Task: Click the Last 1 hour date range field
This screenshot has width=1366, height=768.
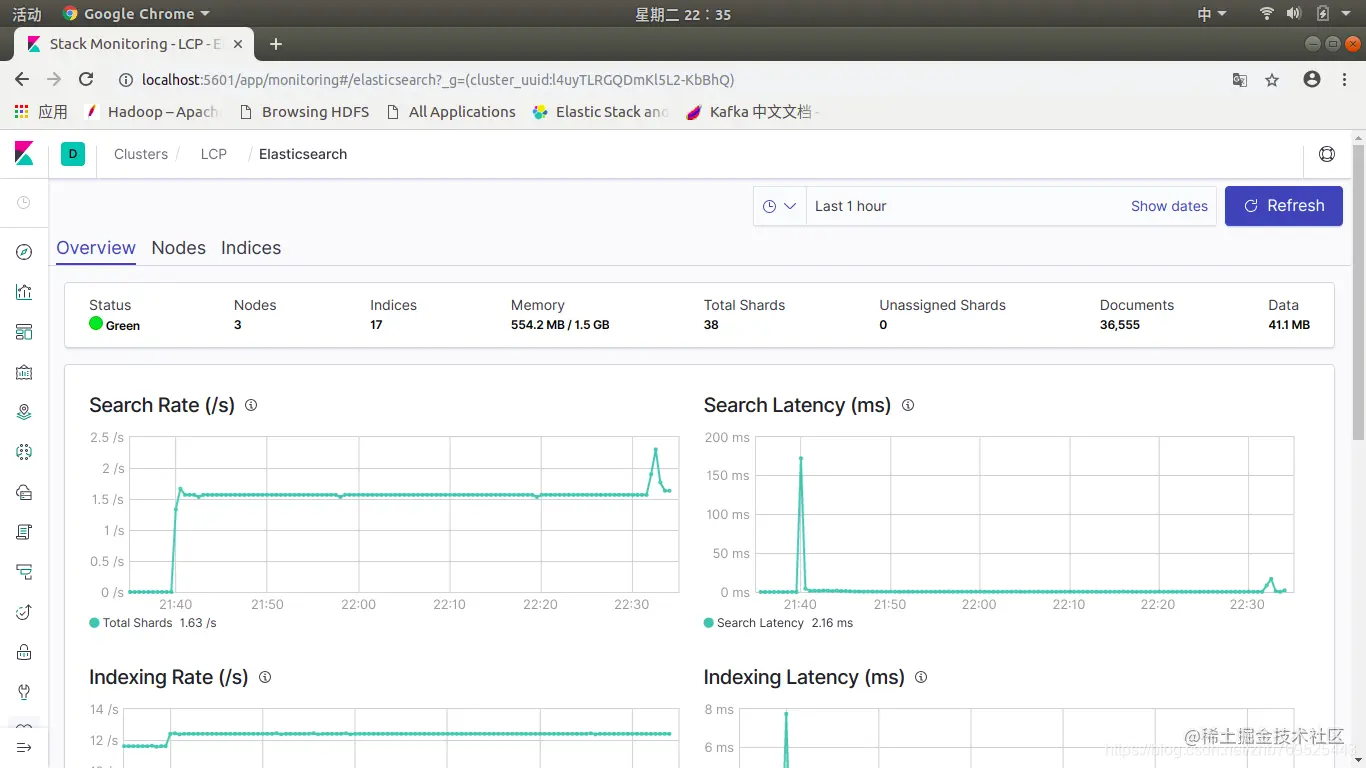Action: (x=964, y=206)
